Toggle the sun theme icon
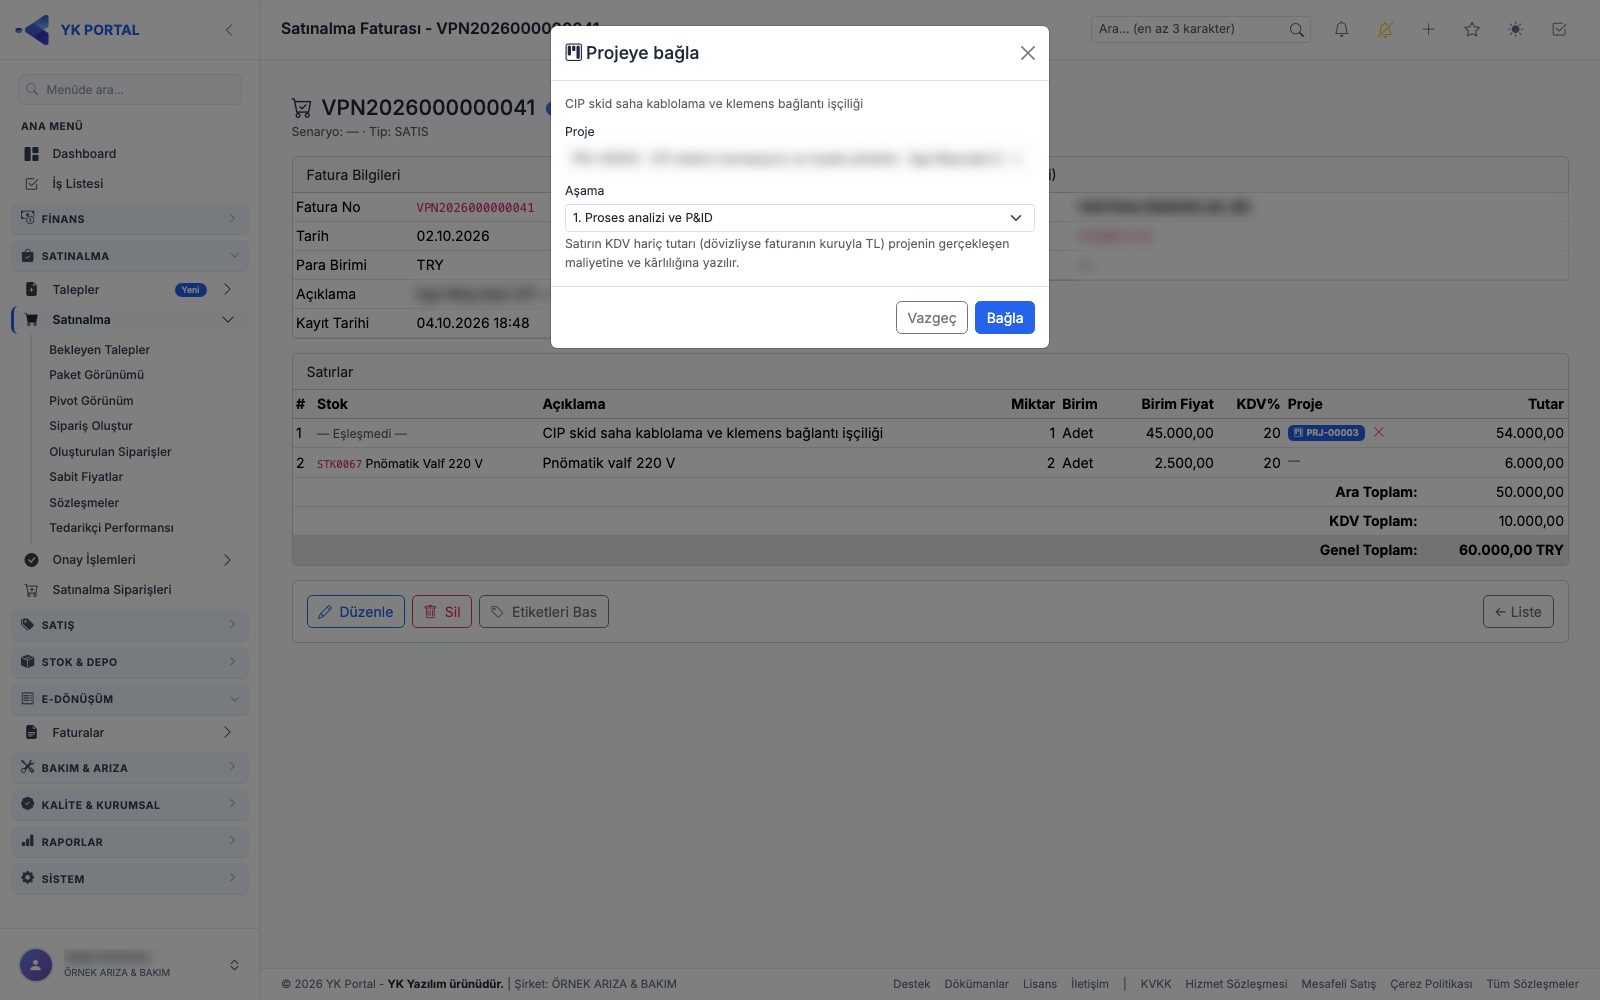Image resolution: width=1600 pixels, height=1000 pixels. point(1515,29)
